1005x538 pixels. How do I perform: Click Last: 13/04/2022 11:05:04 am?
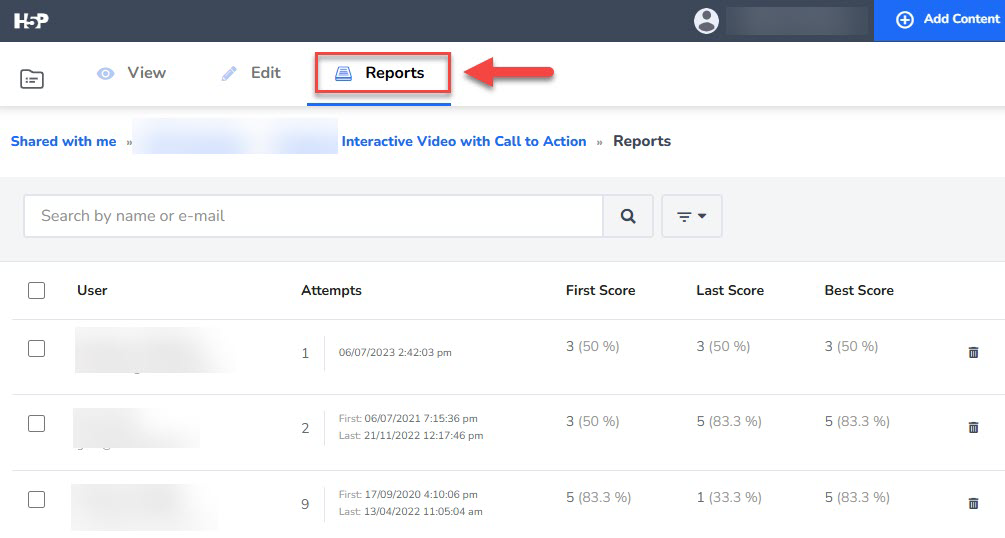pos(411,512)
